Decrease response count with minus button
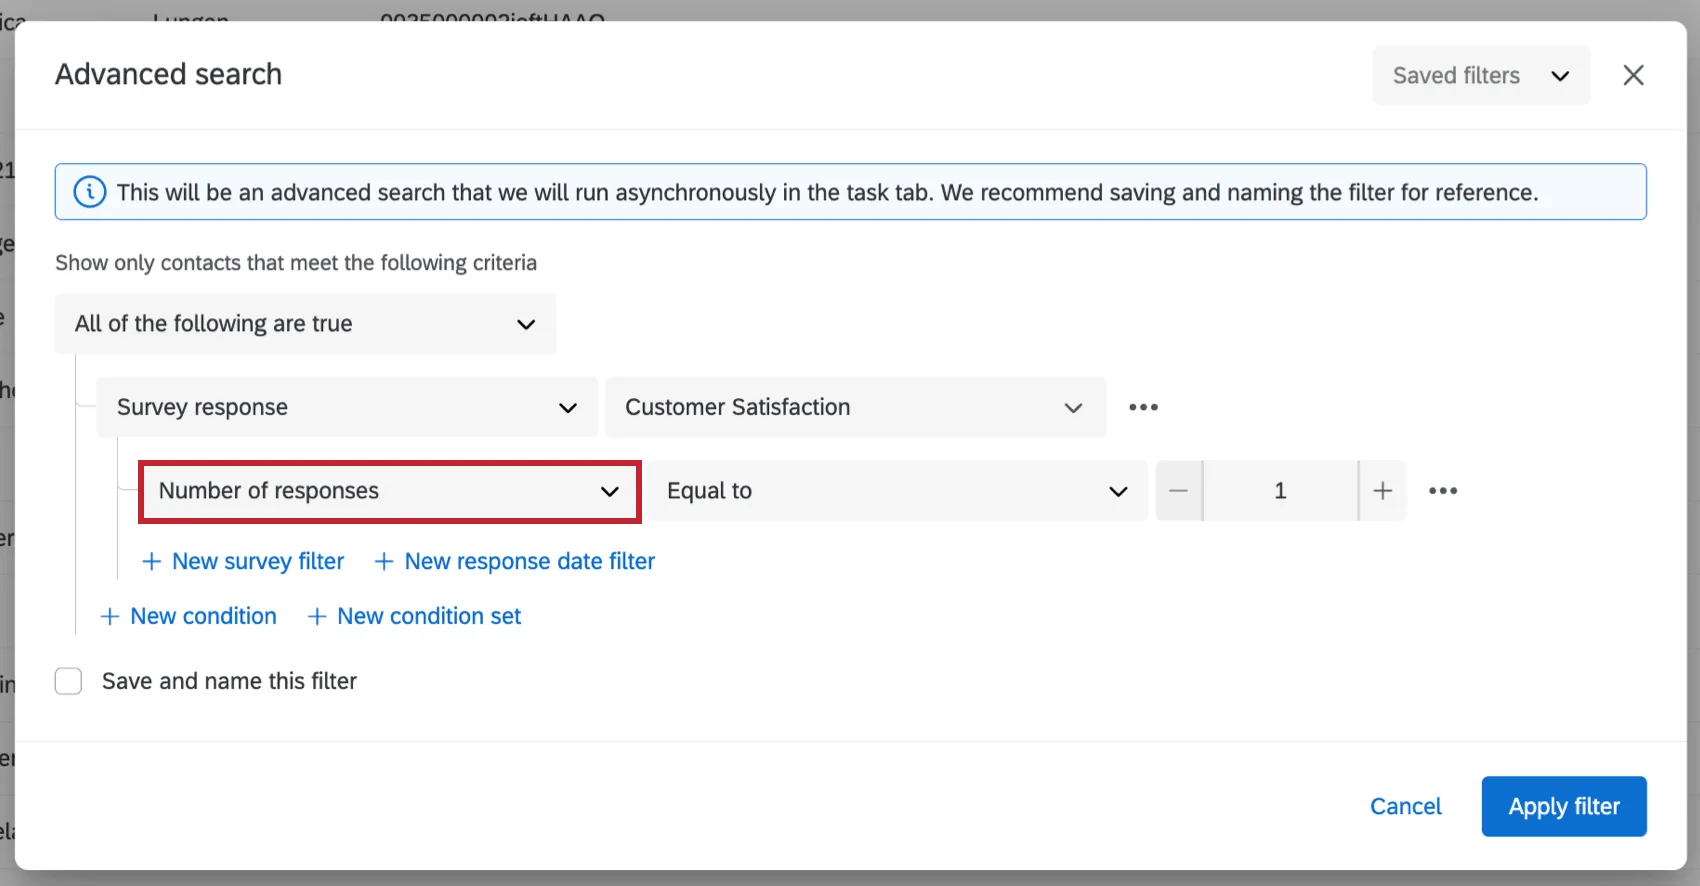 point(1179,491)
